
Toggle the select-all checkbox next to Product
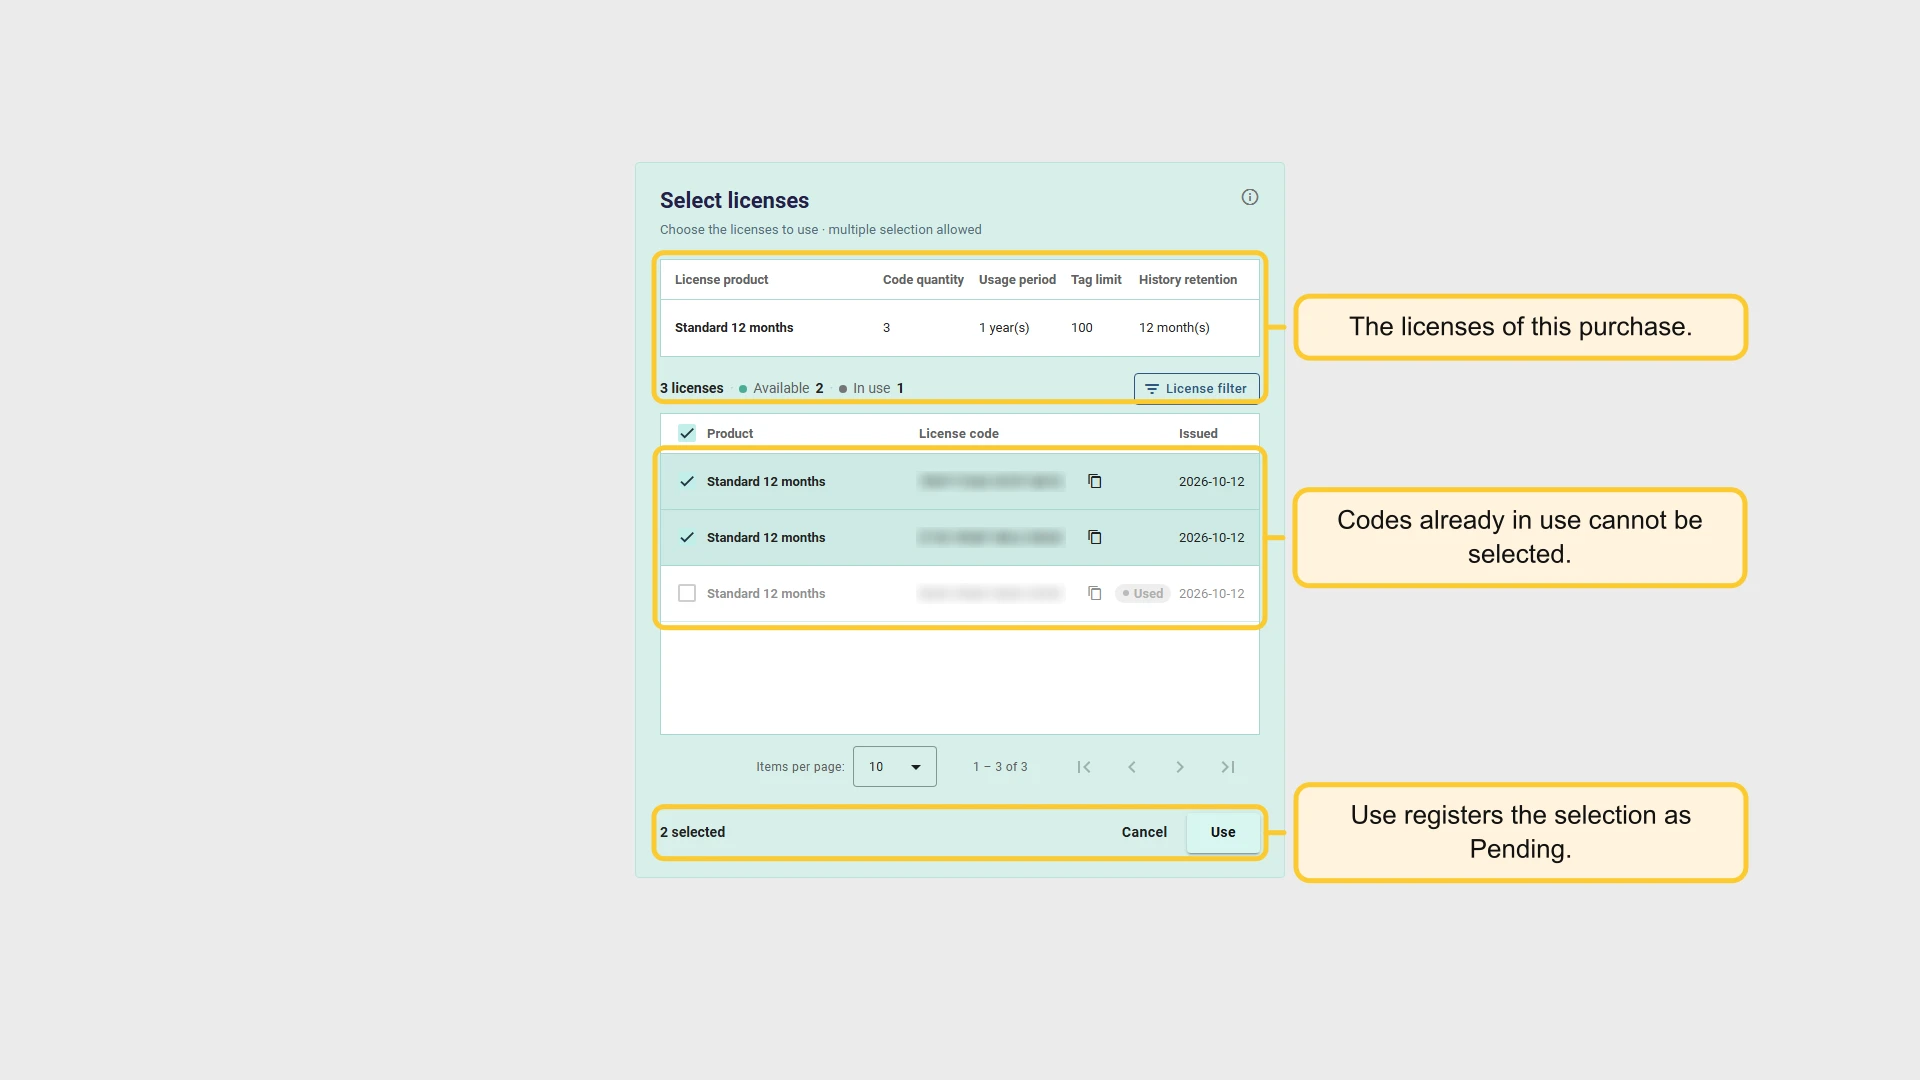pos(687,433)
